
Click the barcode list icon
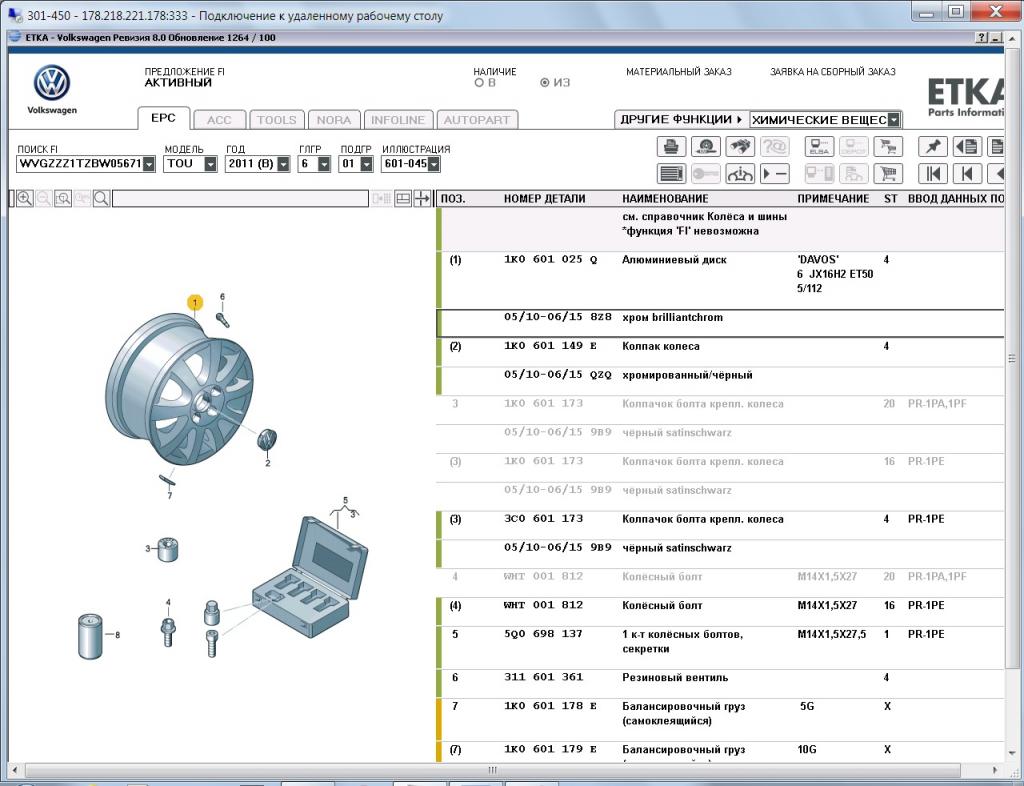click(671, 174)
